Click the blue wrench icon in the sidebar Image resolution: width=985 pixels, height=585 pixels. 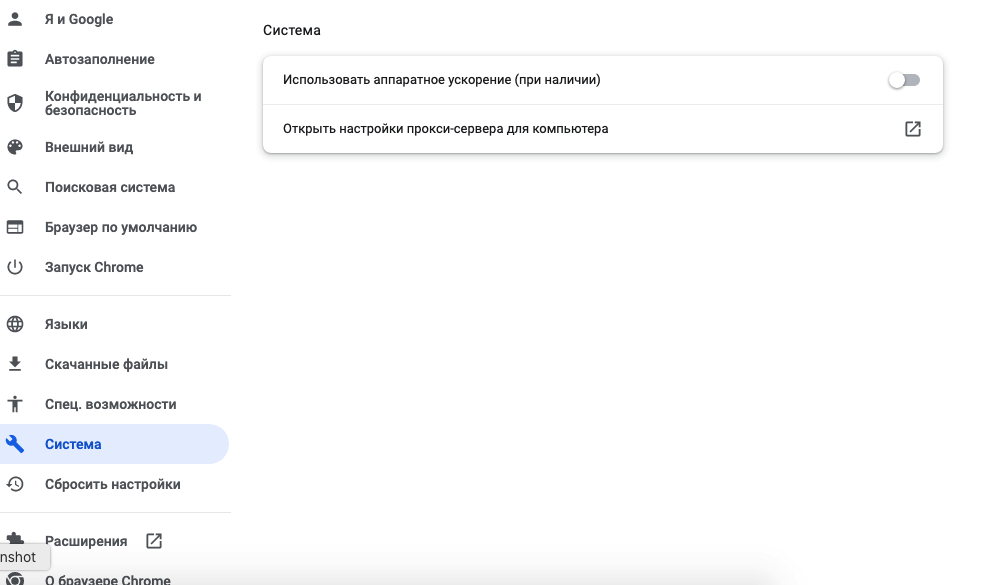[15, 444]
